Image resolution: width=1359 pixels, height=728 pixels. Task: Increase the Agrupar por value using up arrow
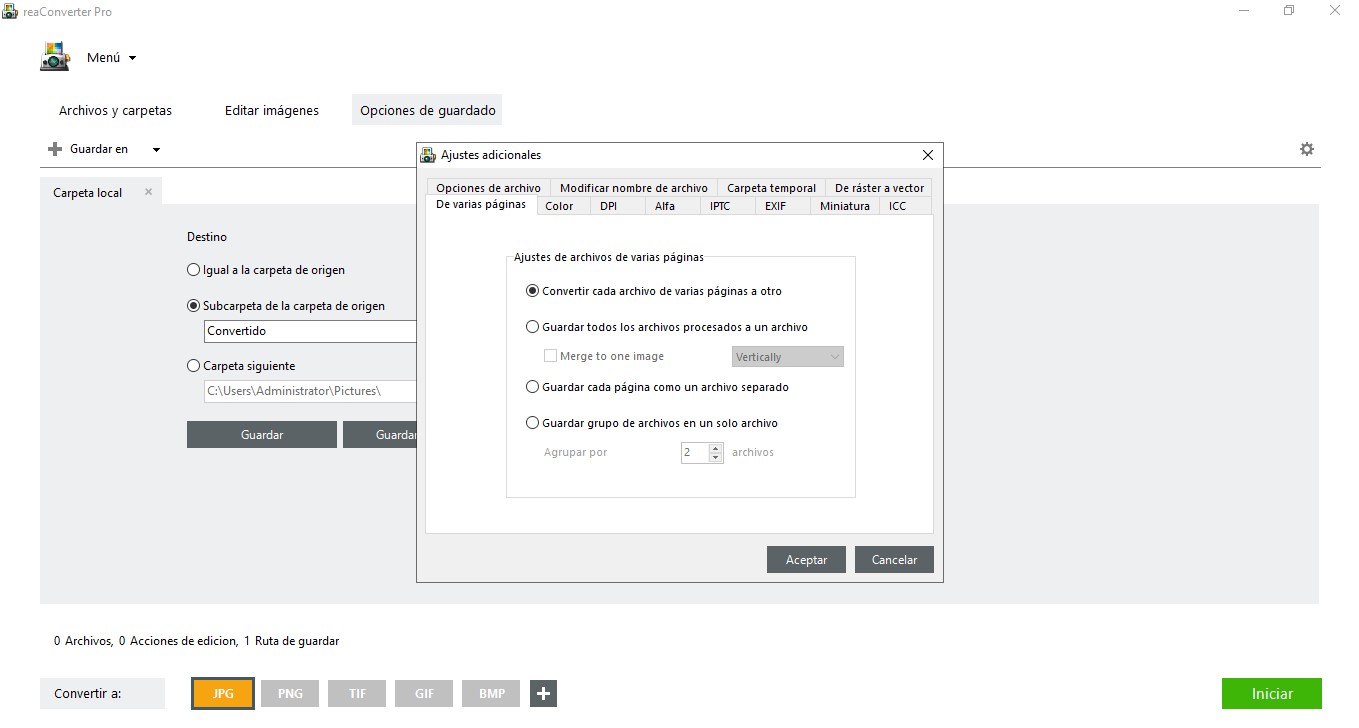(x=715, y=448)
